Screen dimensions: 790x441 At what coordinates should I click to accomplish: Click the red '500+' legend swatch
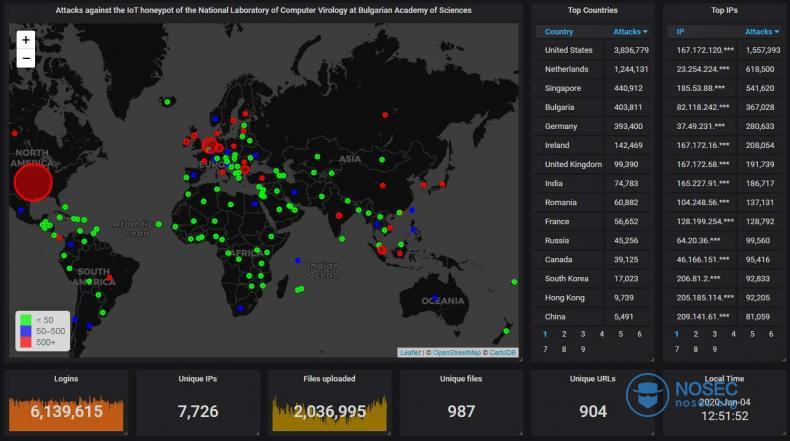click(x=26, y=342)
